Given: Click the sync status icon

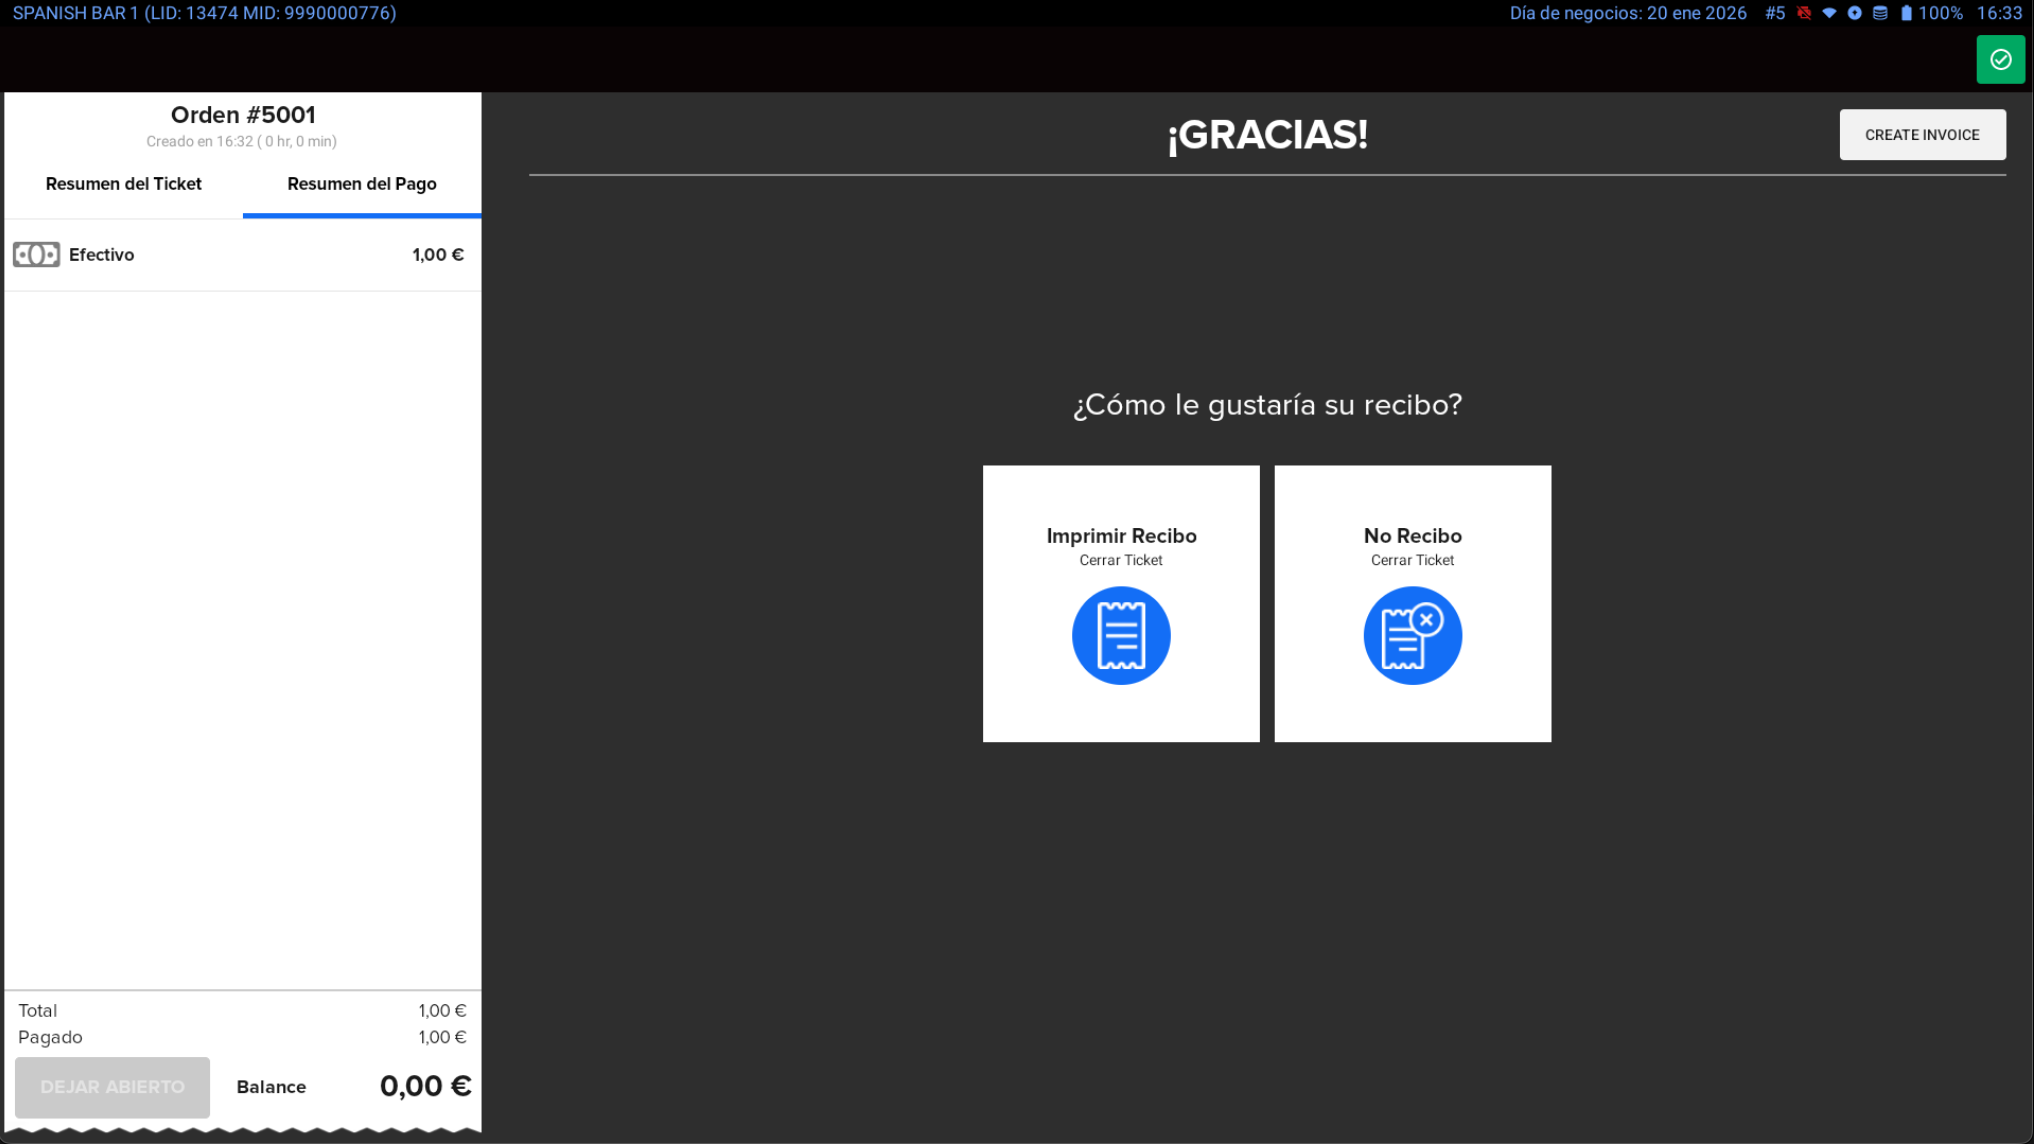Looking at the screenshot, I should coord(1855,13).
